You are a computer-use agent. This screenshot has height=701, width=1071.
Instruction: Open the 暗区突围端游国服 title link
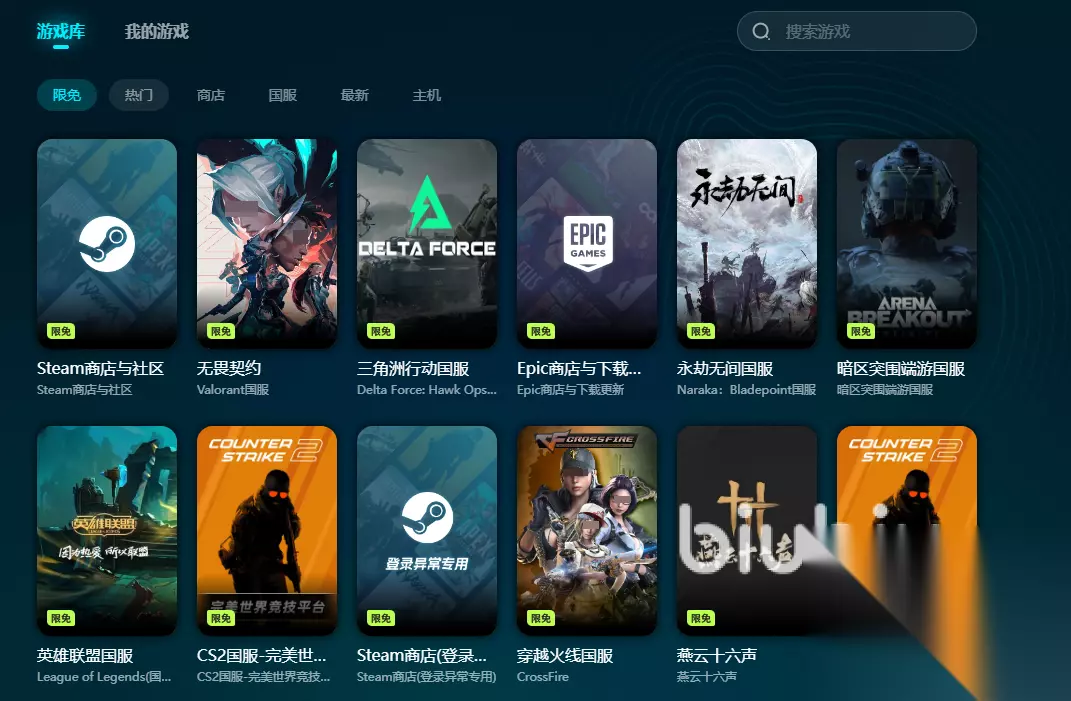(901, 369)
